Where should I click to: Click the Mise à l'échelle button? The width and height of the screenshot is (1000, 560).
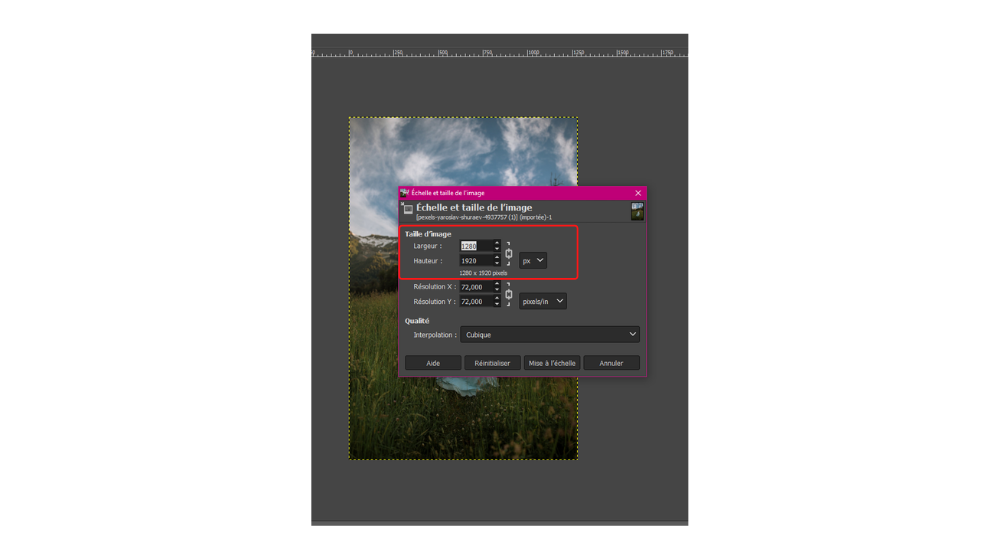552,363
